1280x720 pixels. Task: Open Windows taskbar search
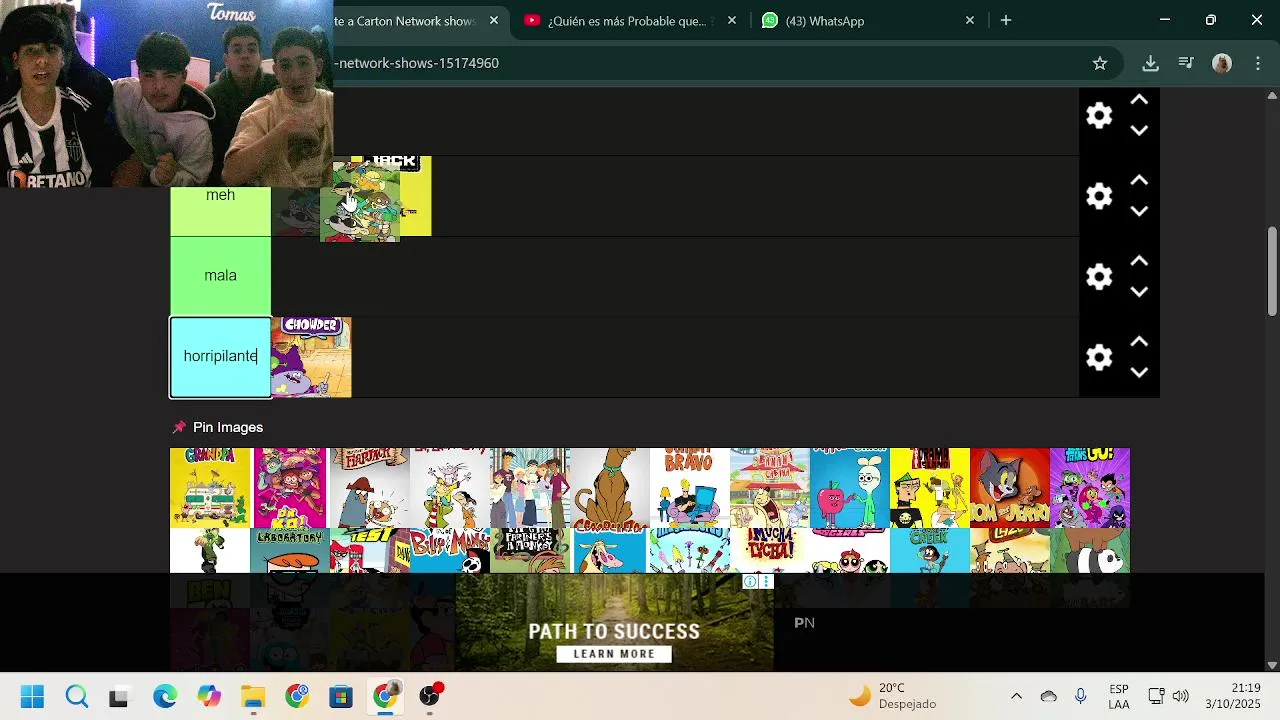[77, 696]
